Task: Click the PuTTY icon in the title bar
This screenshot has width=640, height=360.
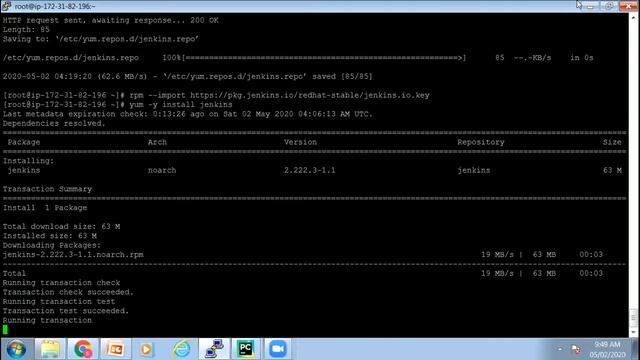Action: pyautogui.click(x=6, y=6)
